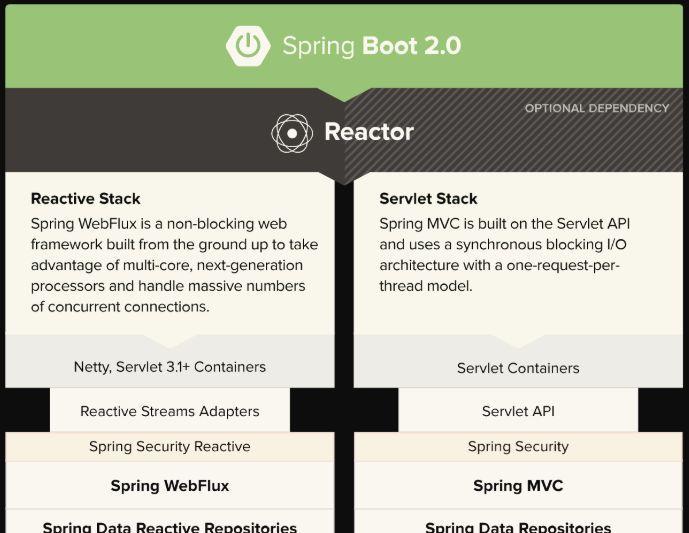Click the Servlet Containers box
The image size is (689, 533).
518,361
